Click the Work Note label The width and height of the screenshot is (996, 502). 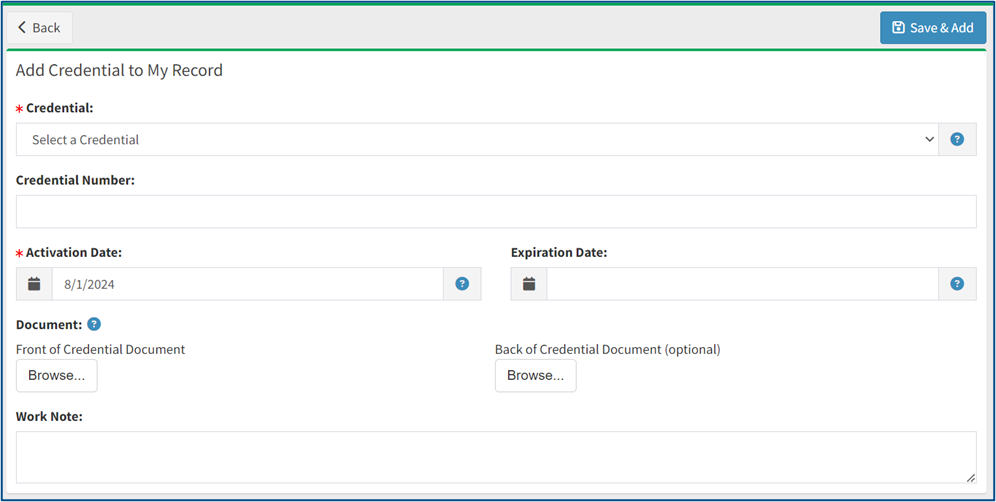click(50, 417)
